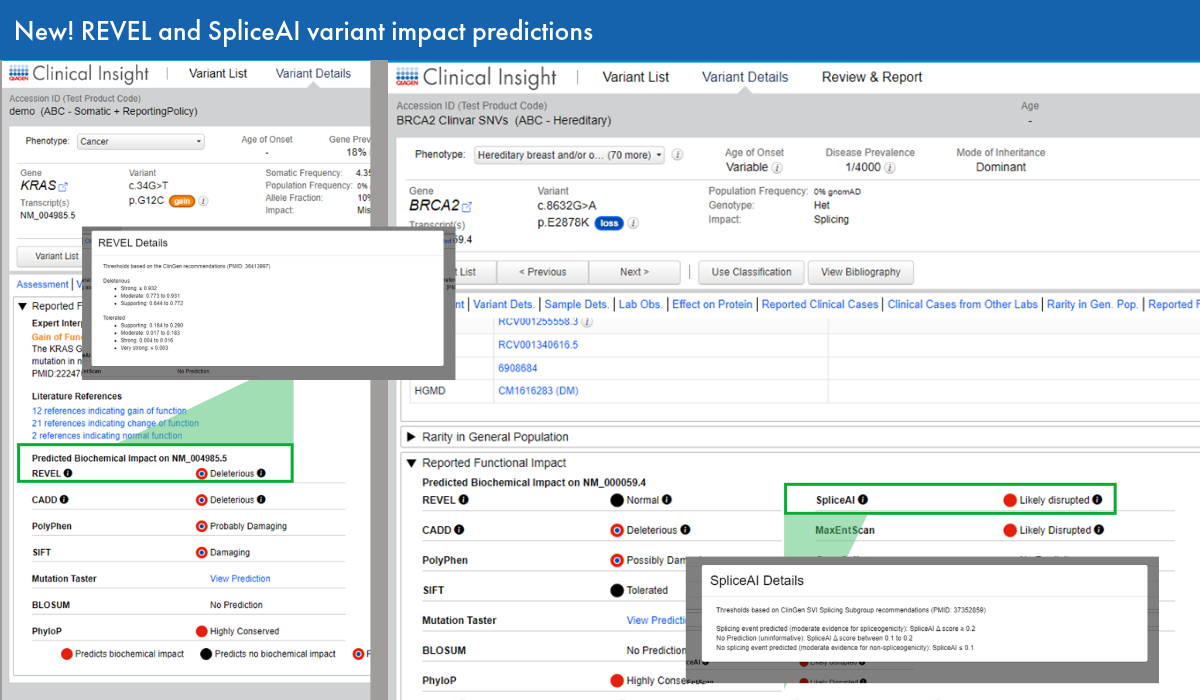
Task: Collapse the Reported section triangle in KRAS window
Action: 23,306
